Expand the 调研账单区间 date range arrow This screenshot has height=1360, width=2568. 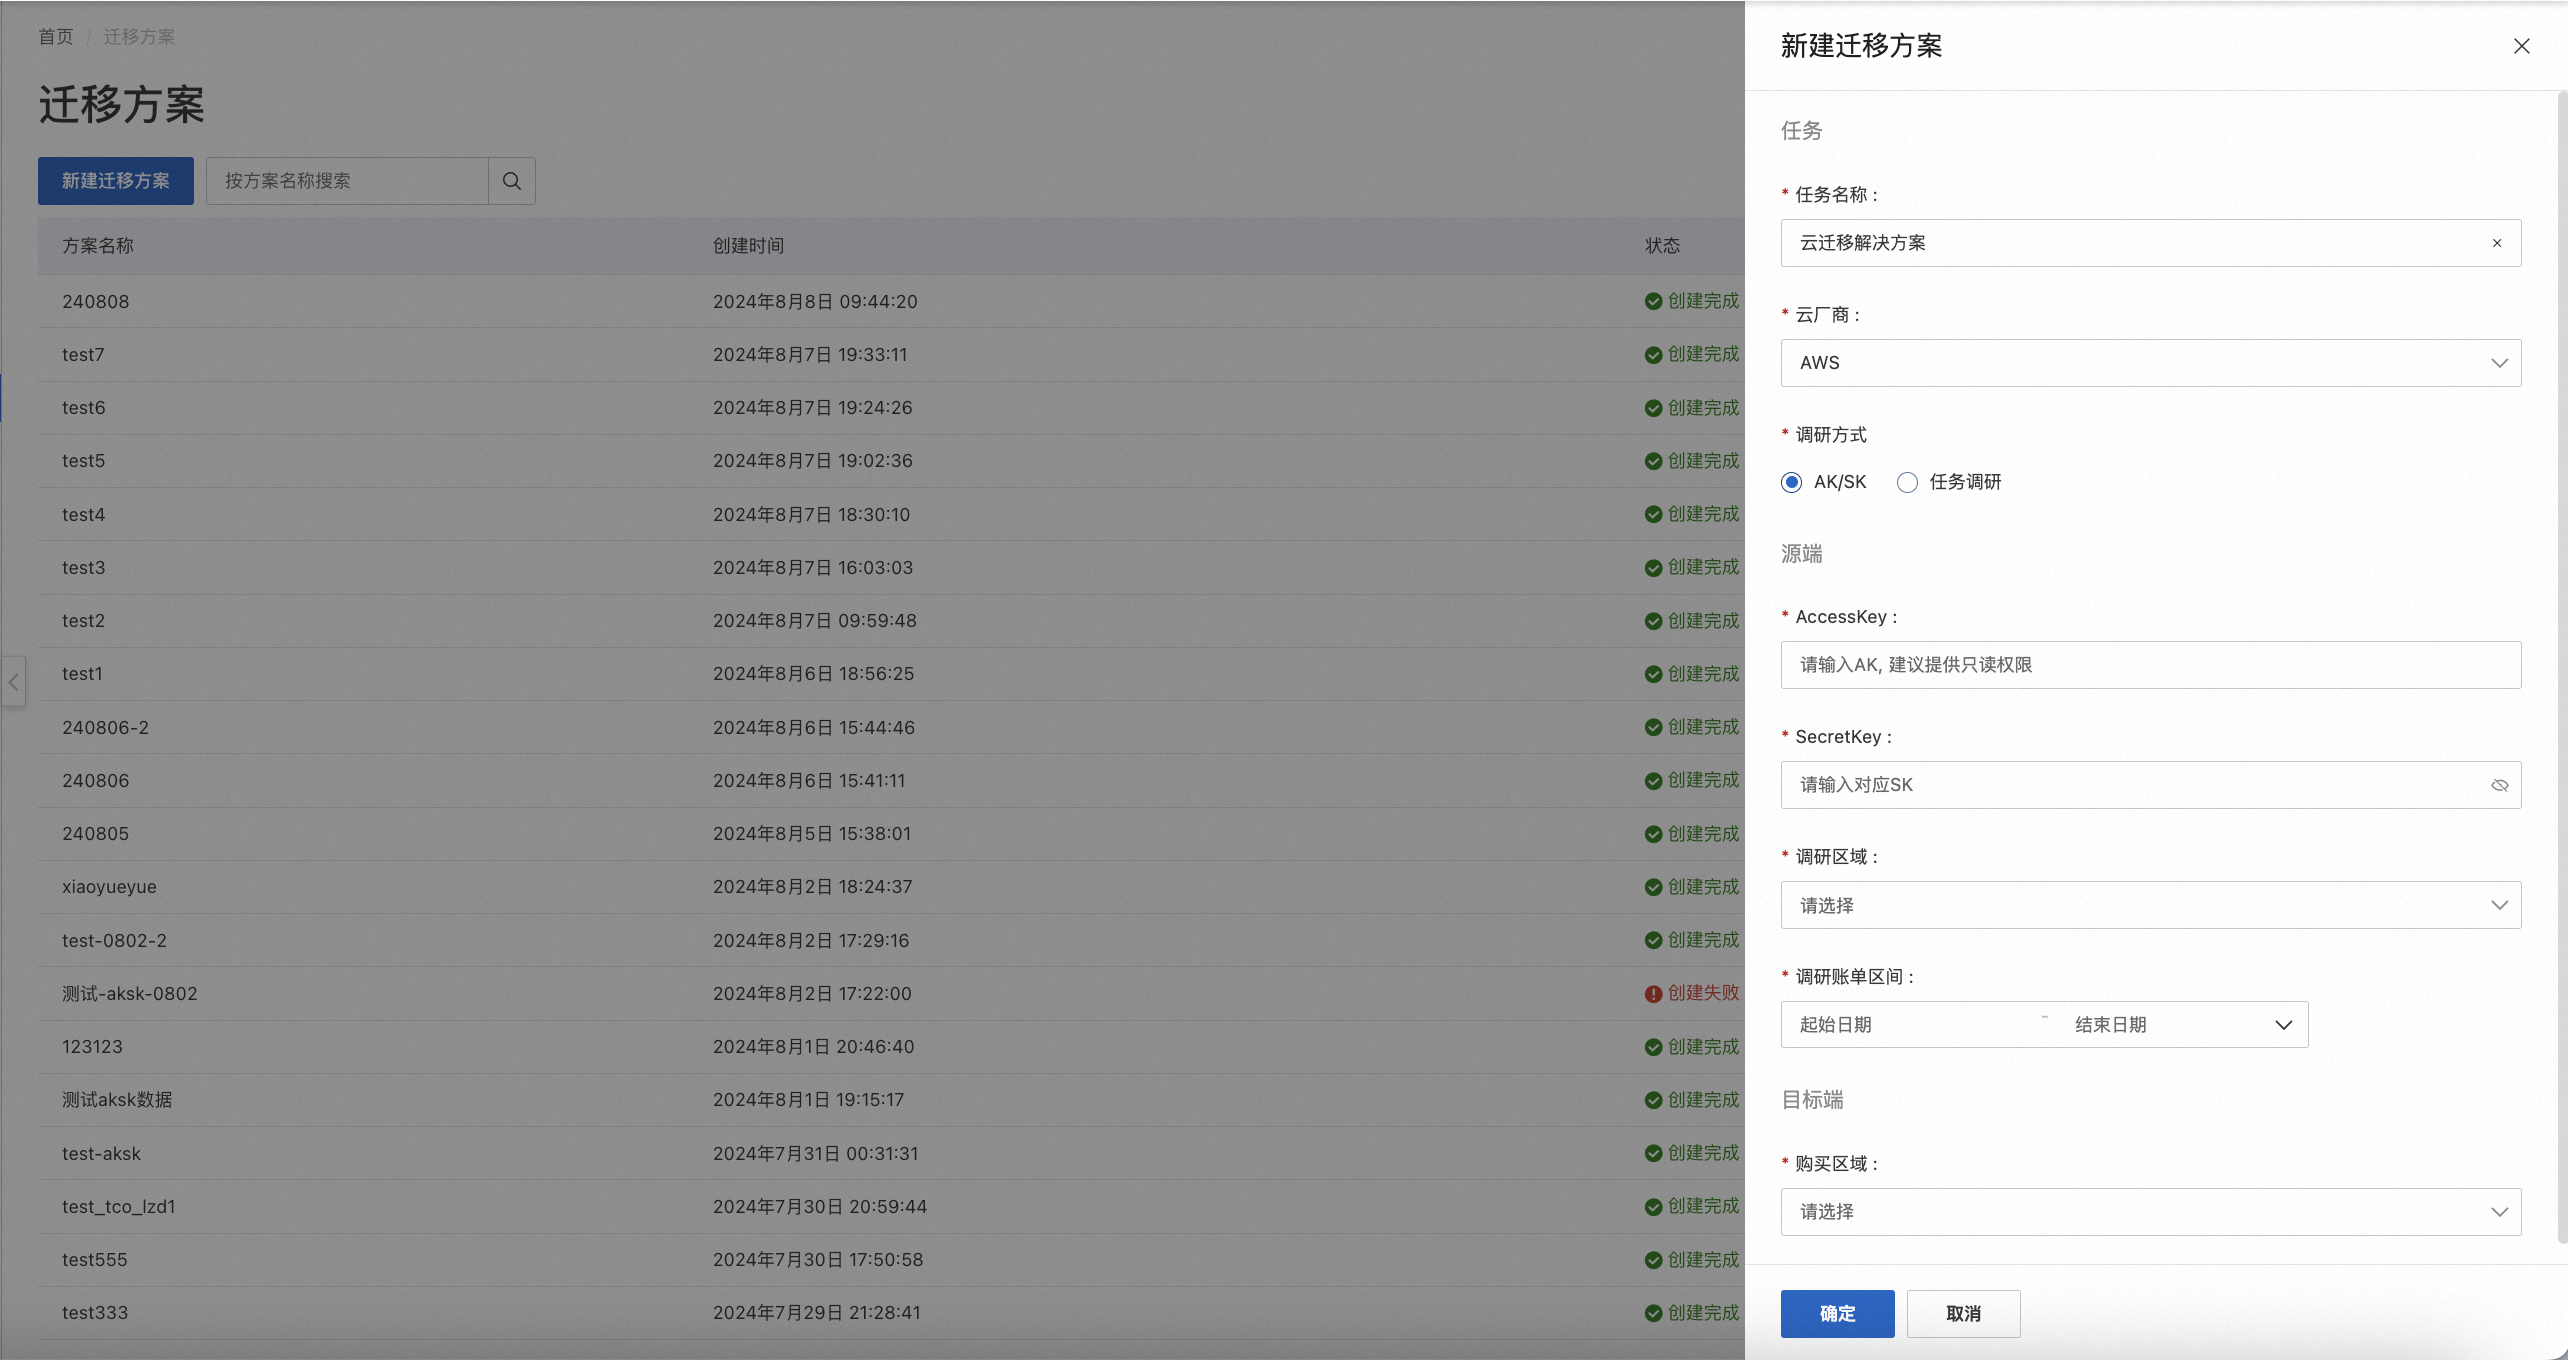[x=2283, y=1025]
